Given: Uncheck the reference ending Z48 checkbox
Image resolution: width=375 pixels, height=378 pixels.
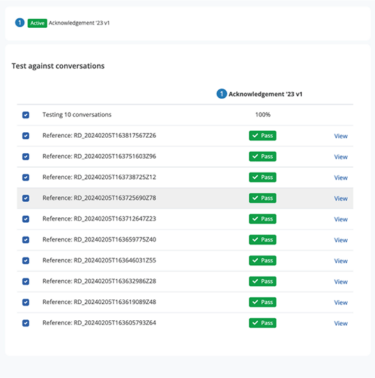Looking at the screenshot, I should (26, 302).
